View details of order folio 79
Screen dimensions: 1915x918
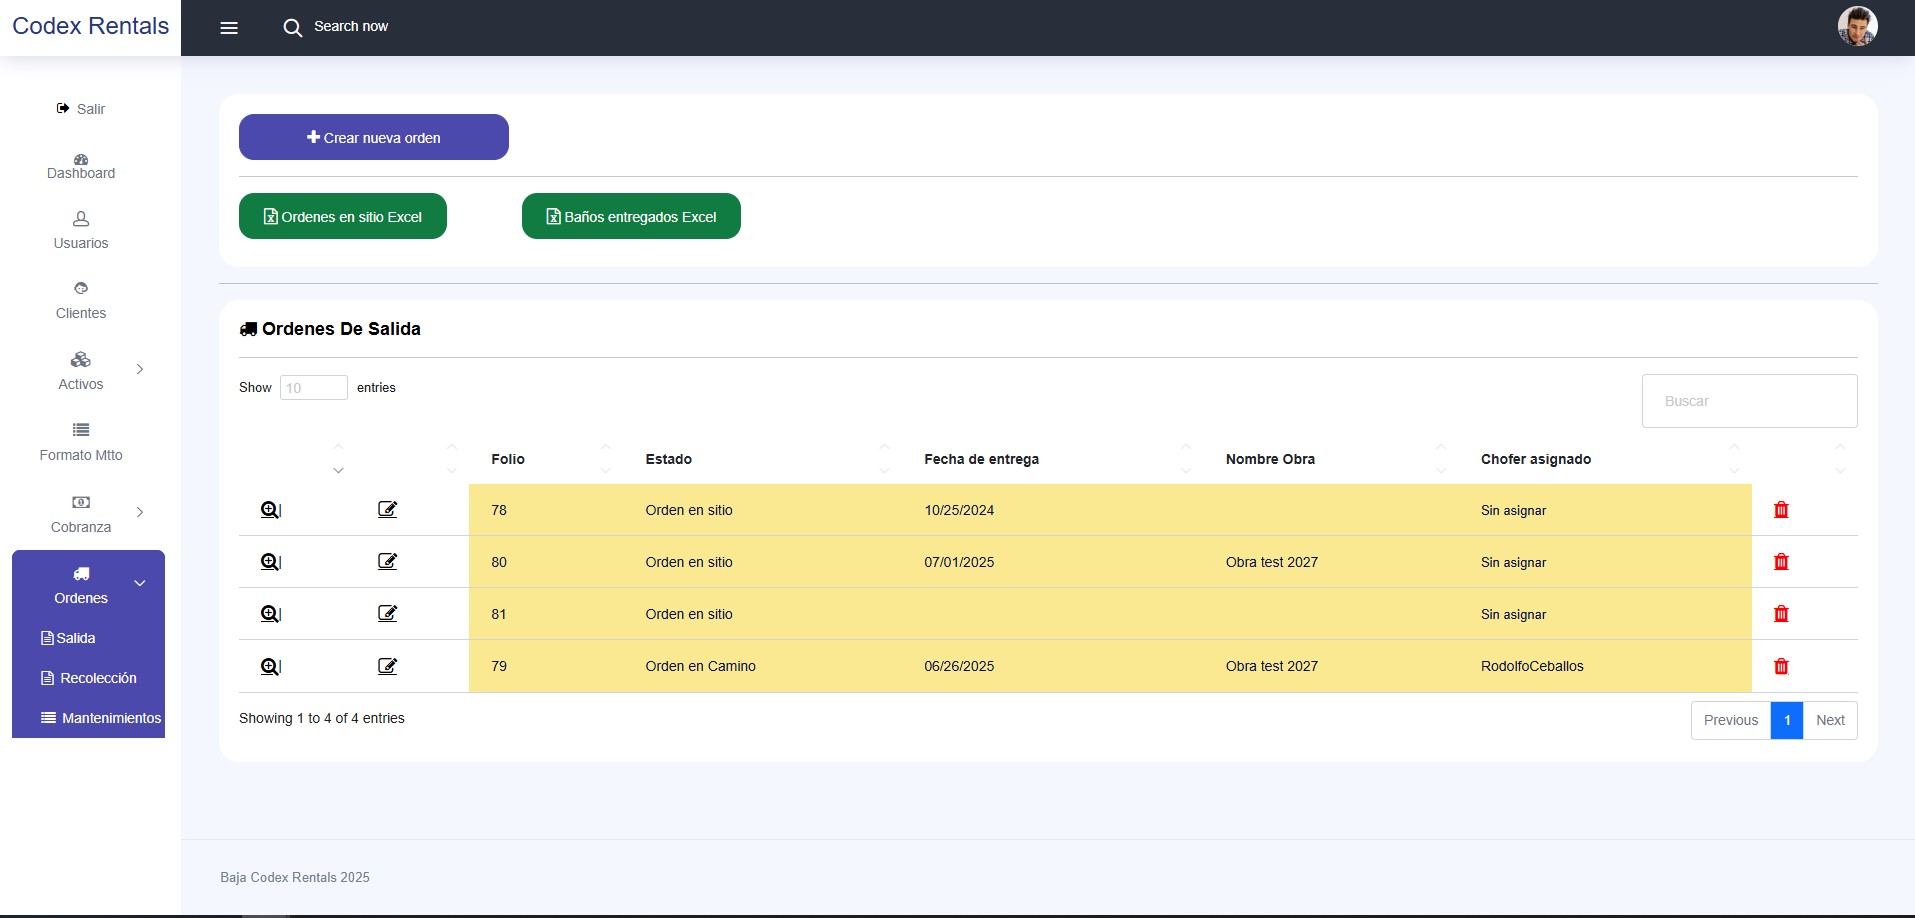[271, 666]
